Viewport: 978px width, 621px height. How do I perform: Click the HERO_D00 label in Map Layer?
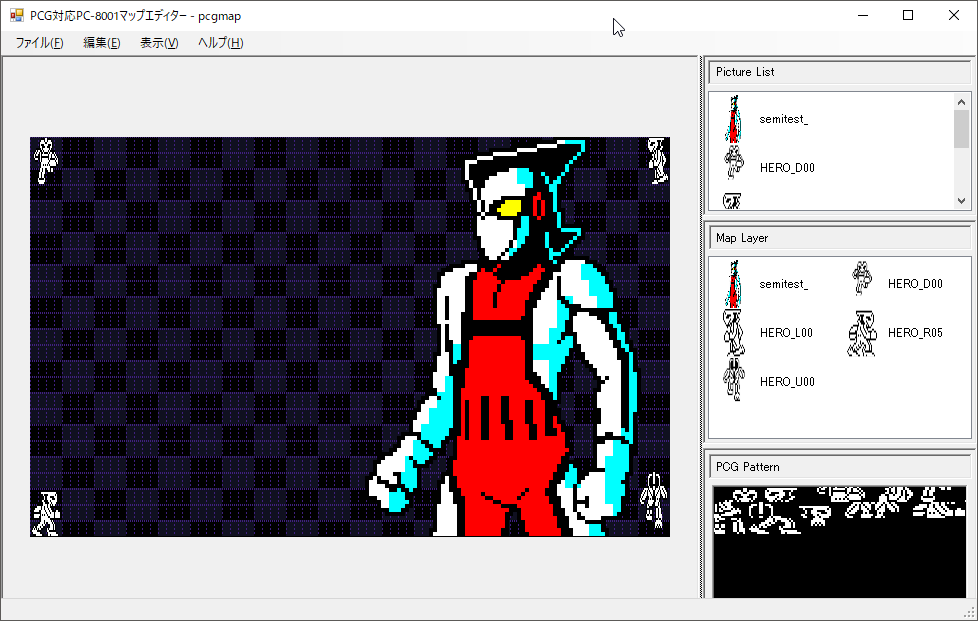tap(915, 284)
